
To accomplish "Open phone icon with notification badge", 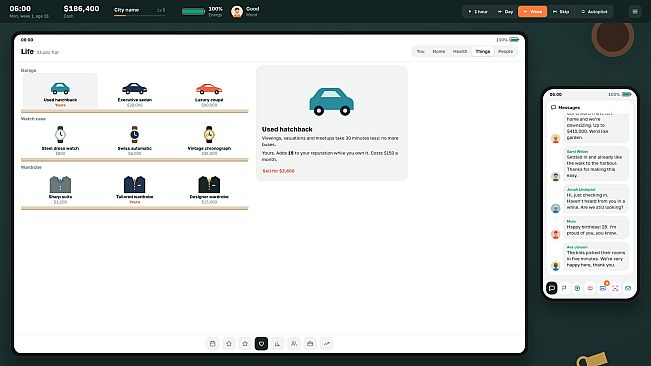I will pyautogui.click(x=603, y=288).
